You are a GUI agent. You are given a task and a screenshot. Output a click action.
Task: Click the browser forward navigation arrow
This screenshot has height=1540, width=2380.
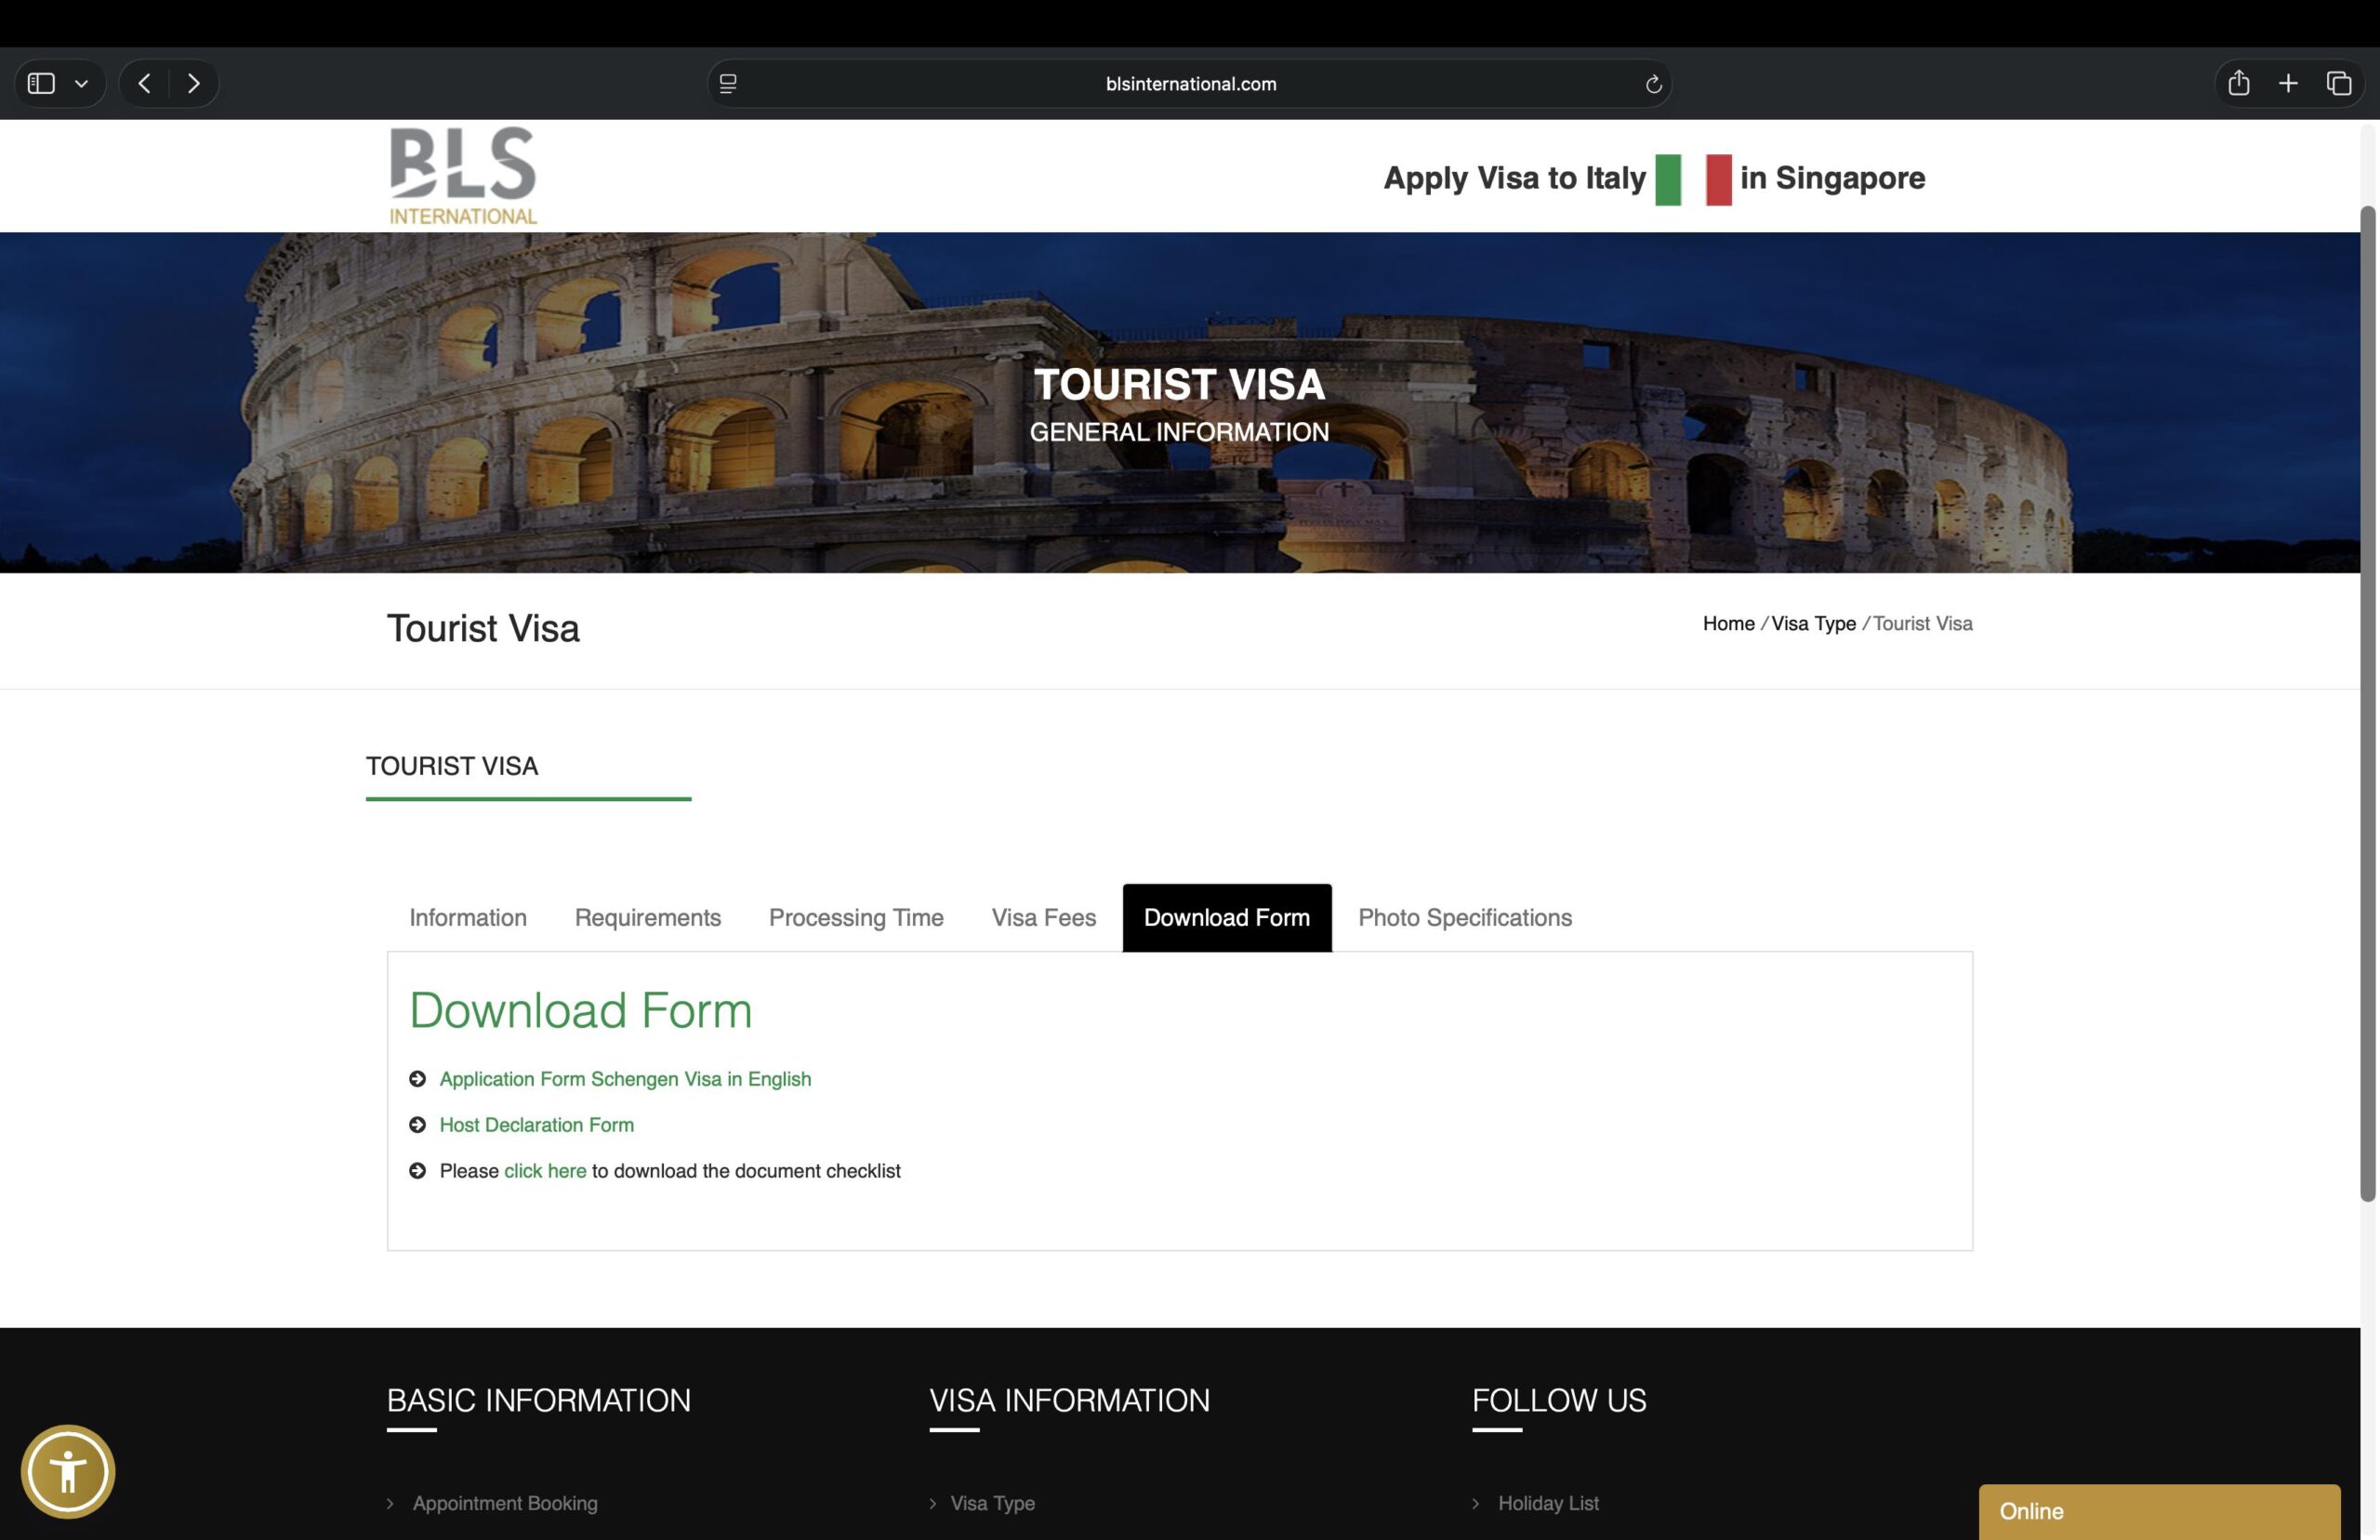point(194,83)
